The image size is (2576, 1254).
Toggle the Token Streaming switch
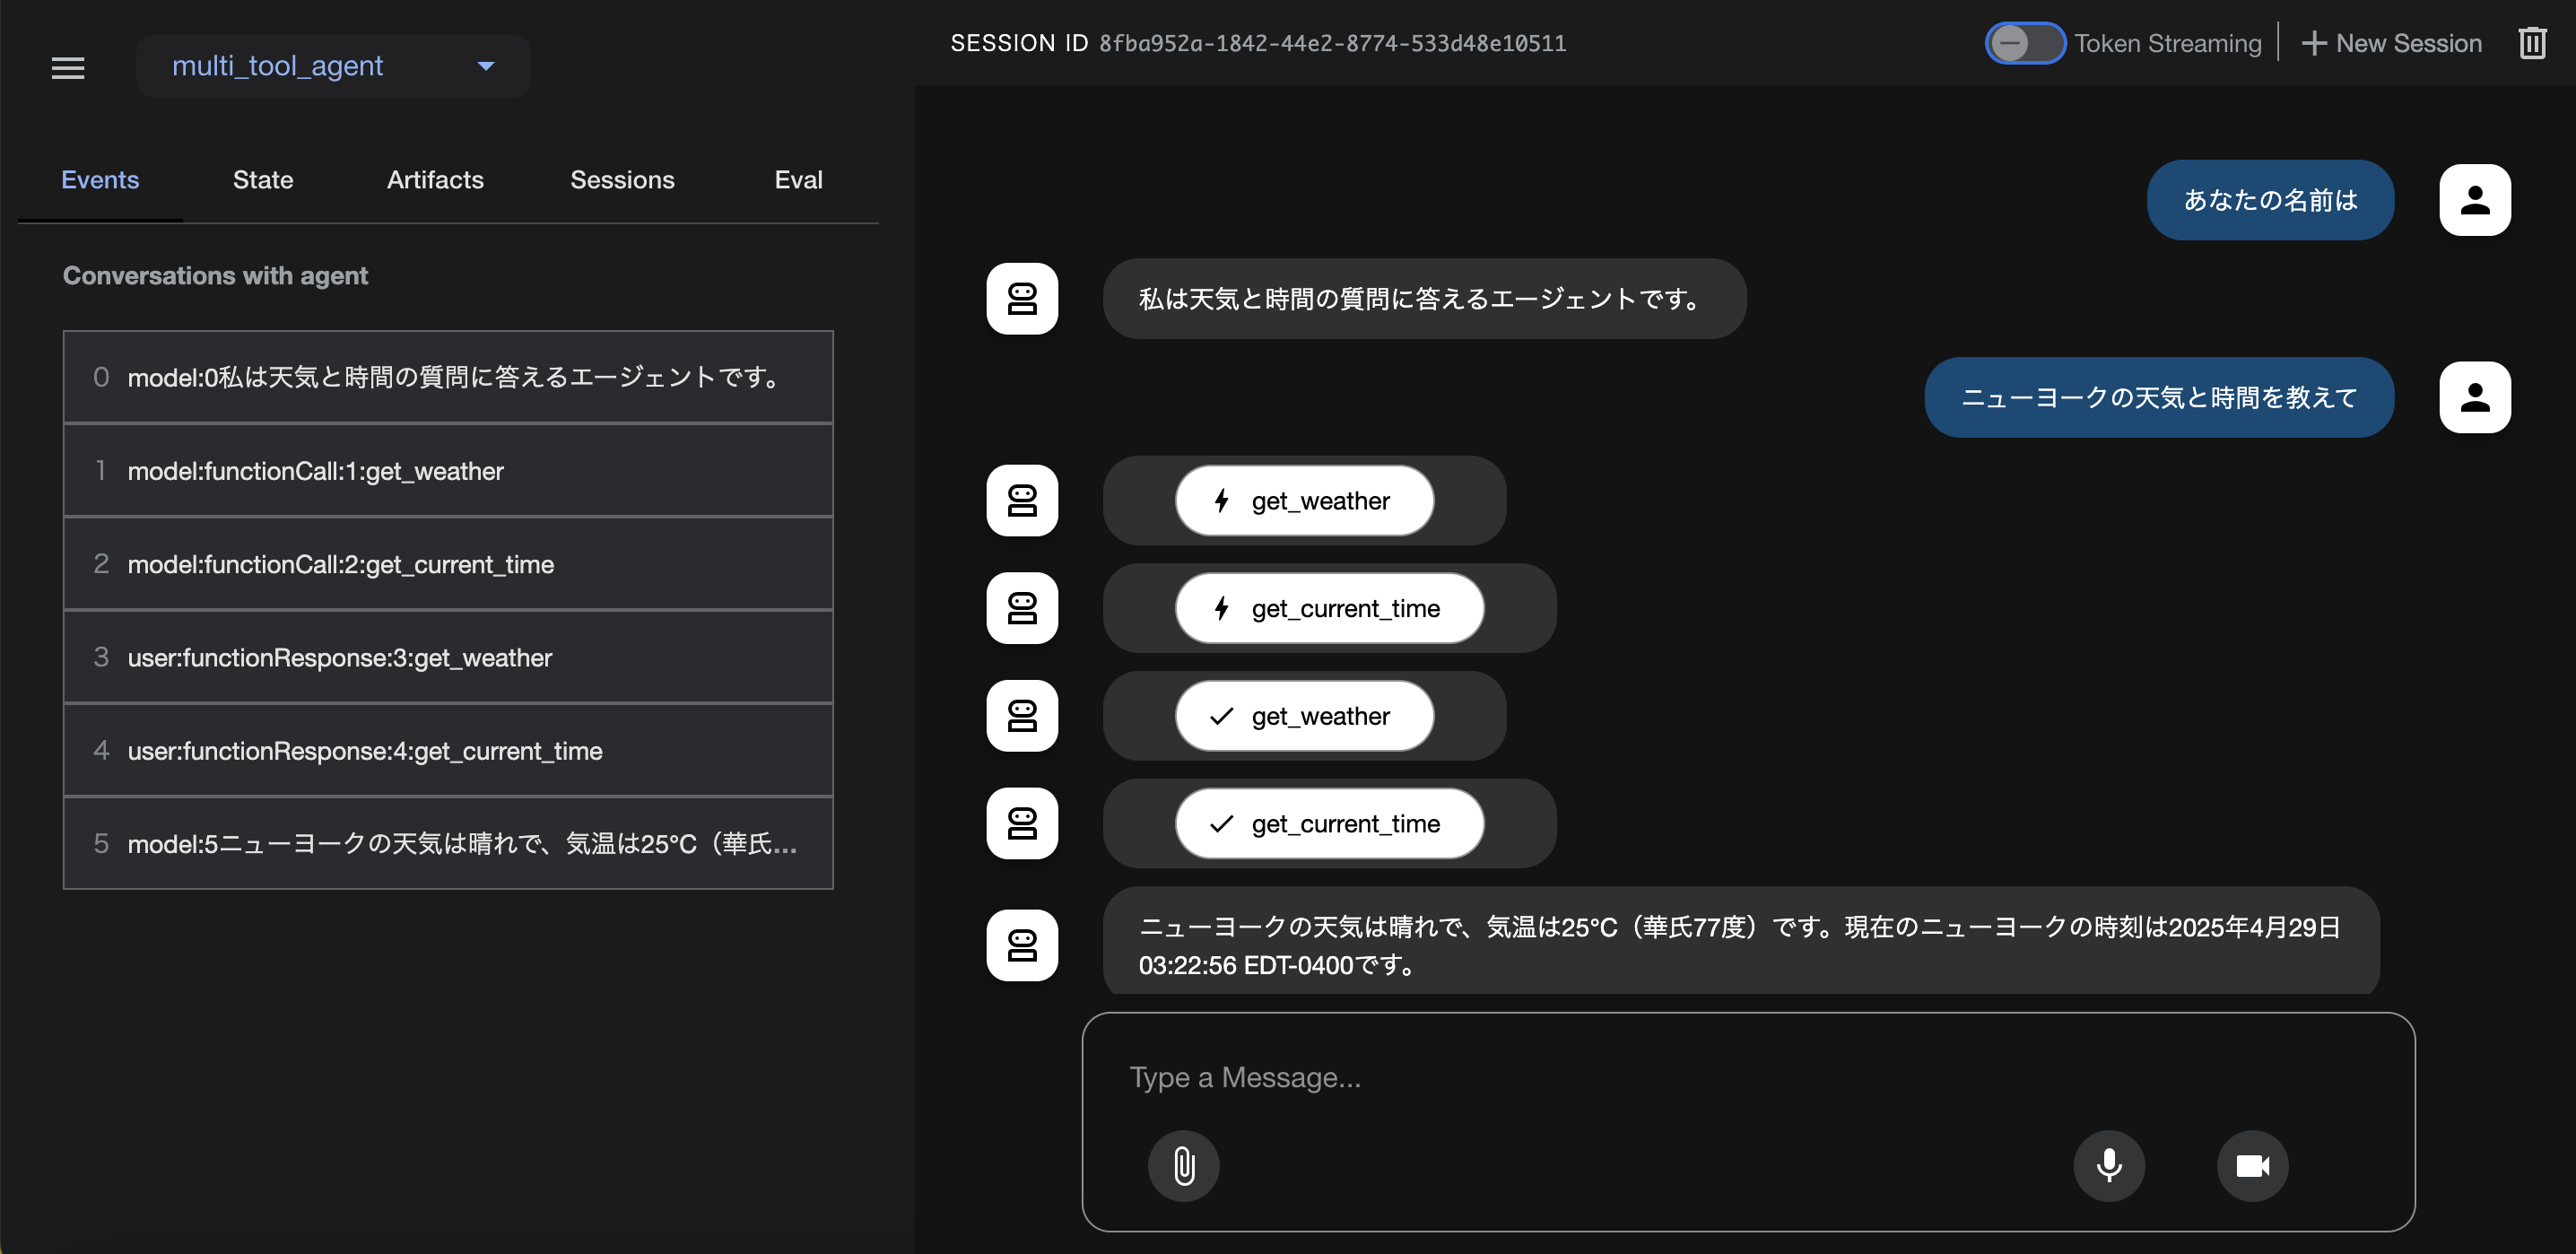pos(2024,44)
